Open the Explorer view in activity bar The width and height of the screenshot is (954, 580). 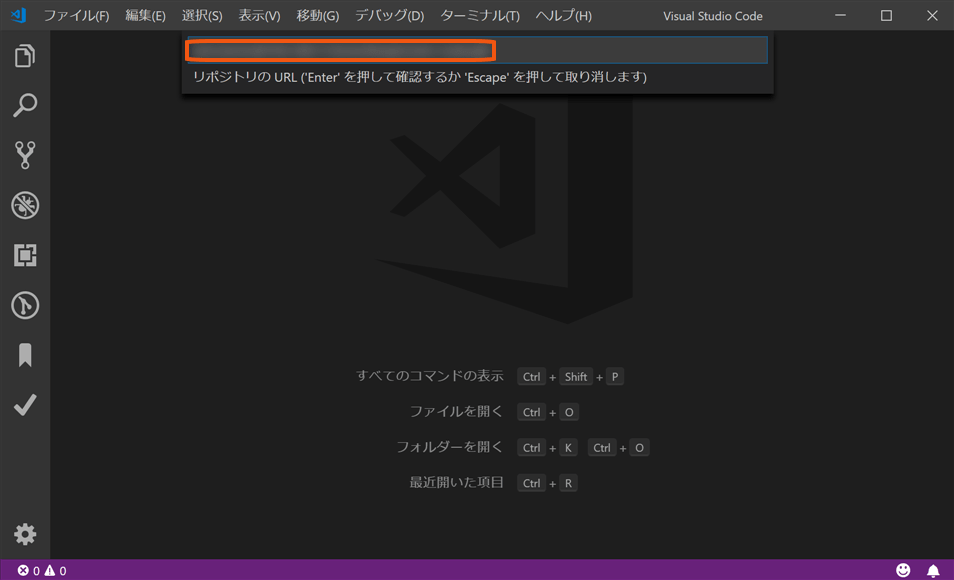25,56
